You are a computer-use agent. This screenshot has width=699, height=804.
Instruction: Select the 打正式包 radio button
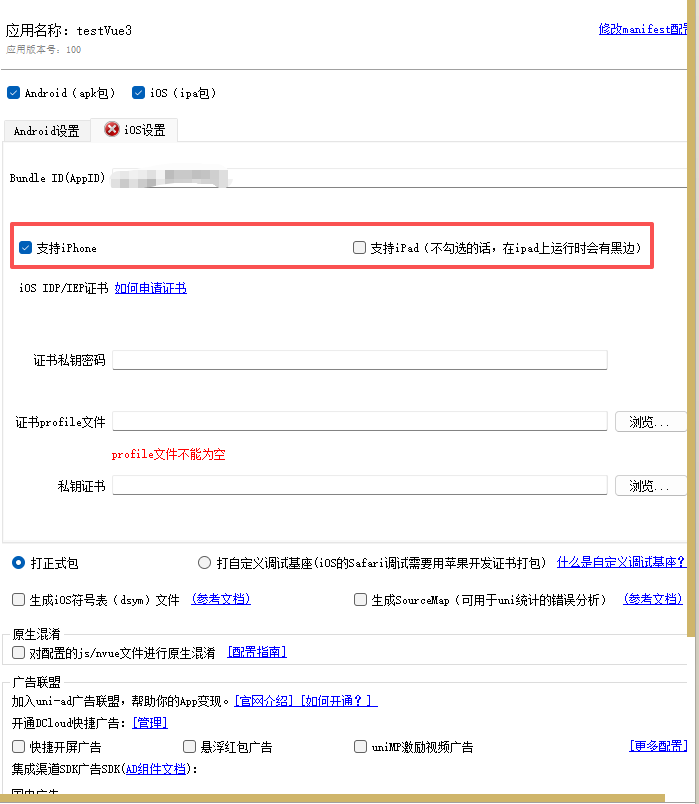click(x=18, y=563)
